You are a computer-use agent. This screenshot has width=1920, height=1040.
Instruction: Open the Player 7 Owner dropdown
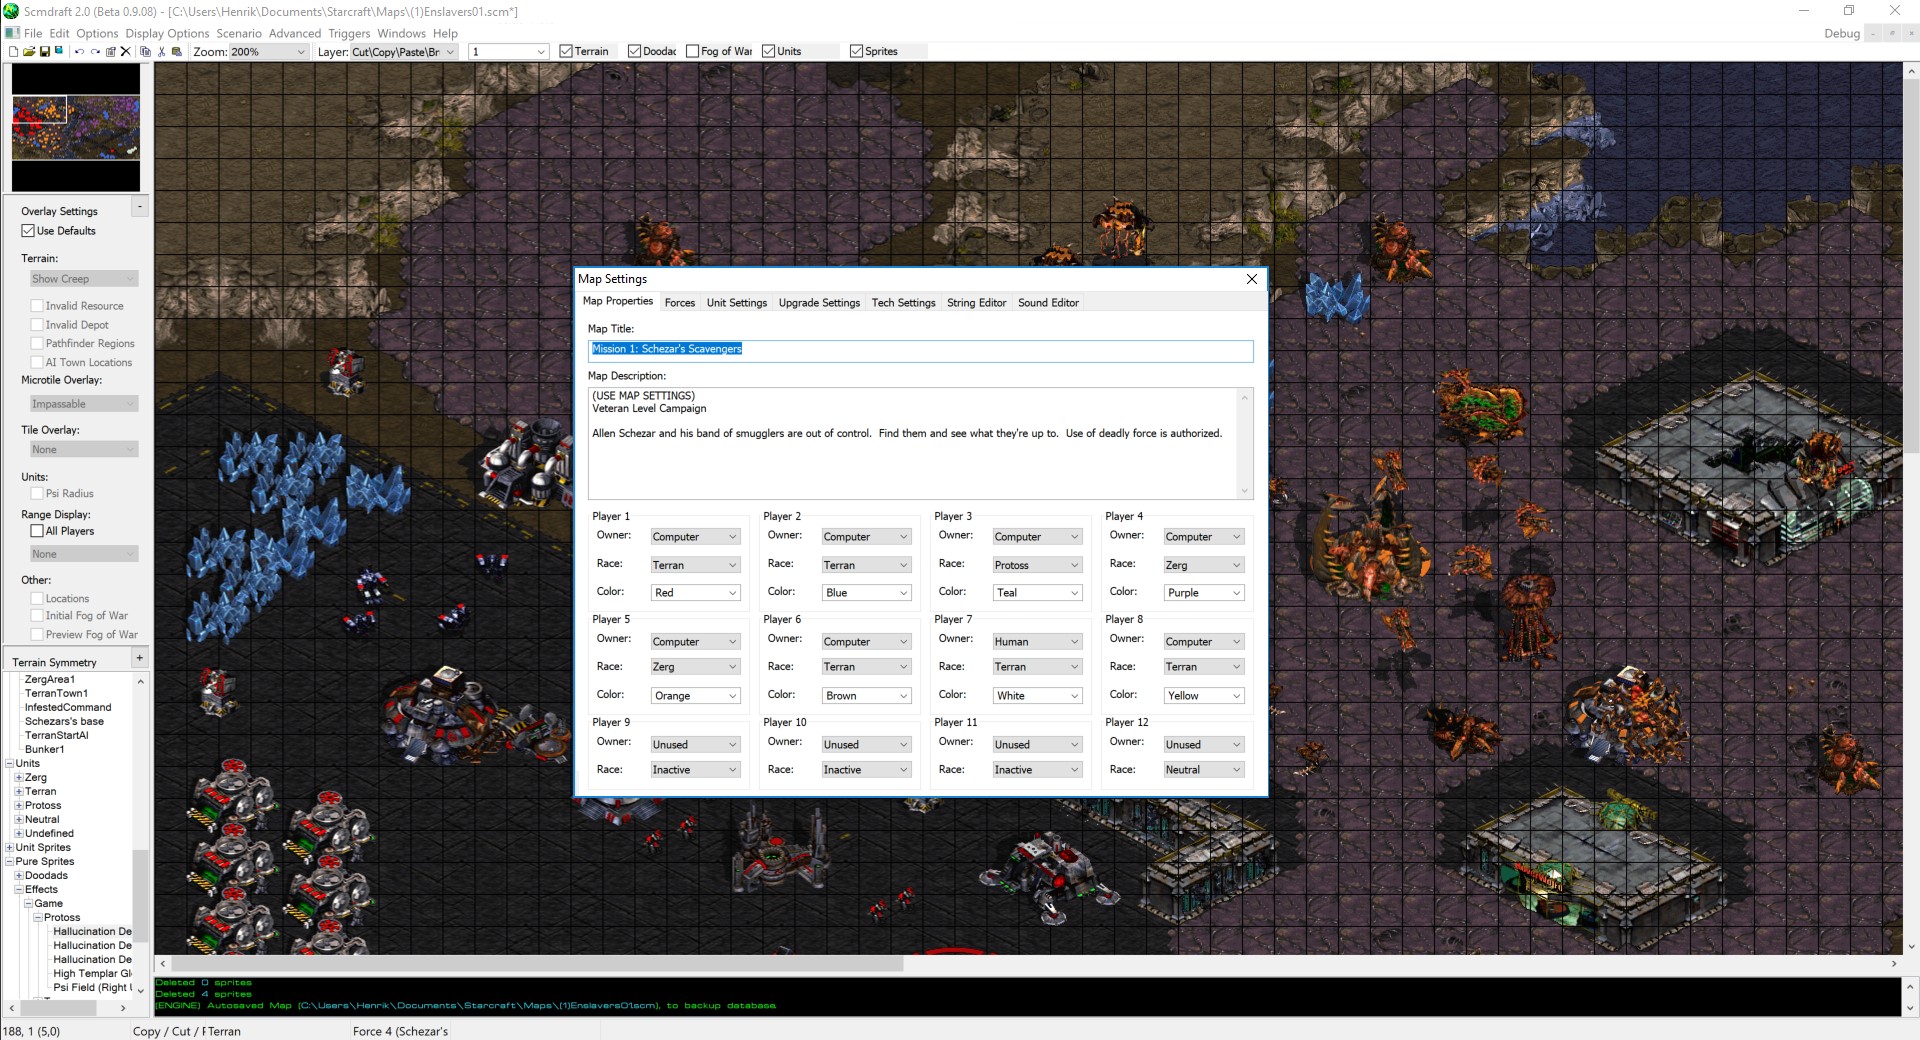coord(1037,642)
